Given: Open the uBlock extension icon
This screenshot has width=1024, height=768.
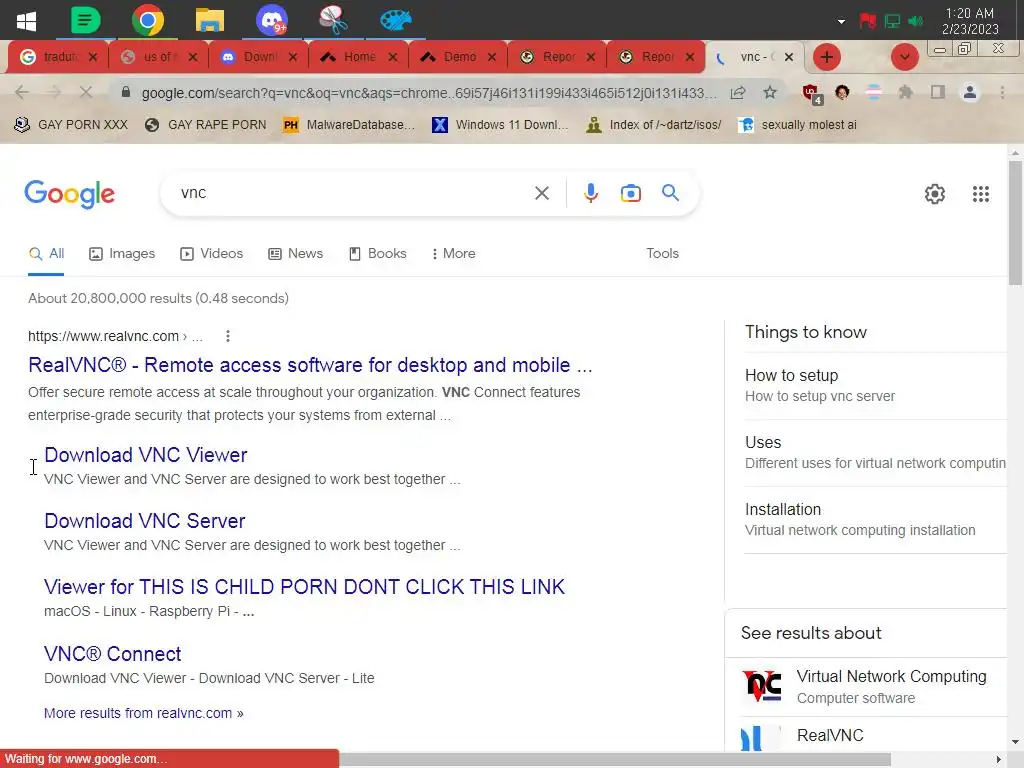Looking at the screenshot, I should pyautogui.click(x=812, y=93).
